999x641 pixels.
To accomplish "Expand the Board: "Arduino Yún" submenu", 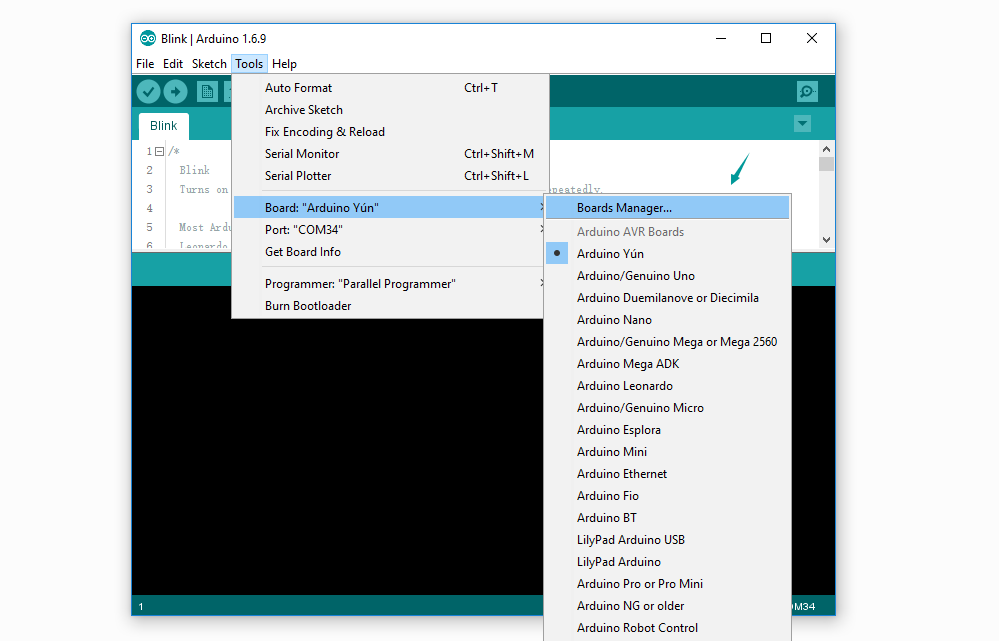I will [391, 208].
